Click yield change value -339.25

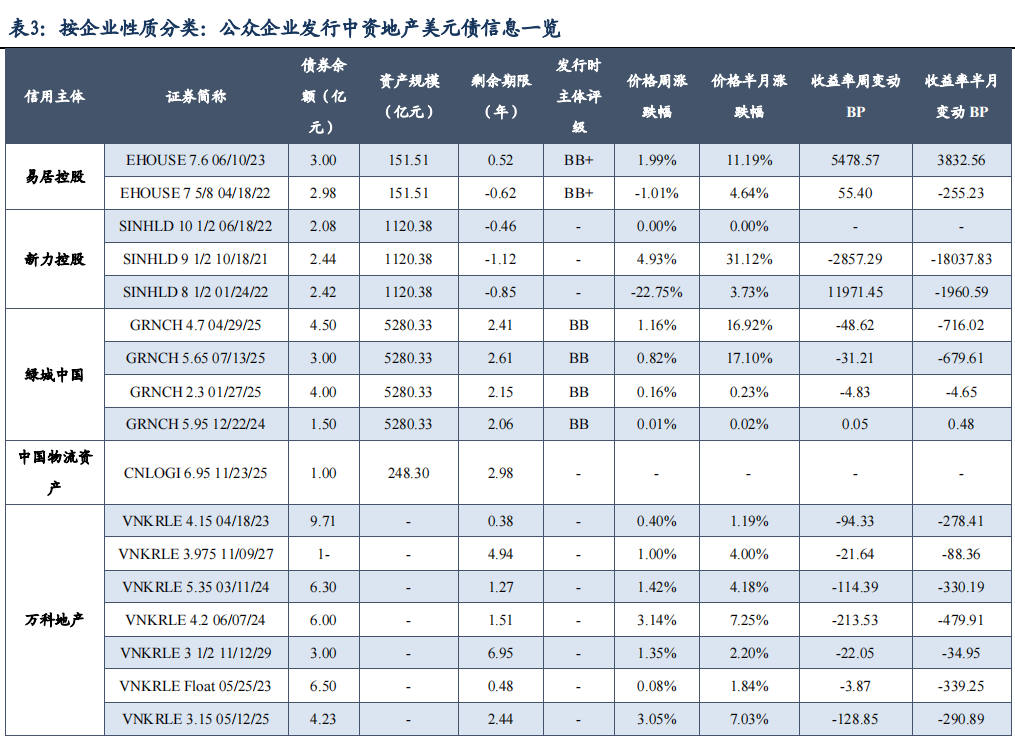[961, 686]
